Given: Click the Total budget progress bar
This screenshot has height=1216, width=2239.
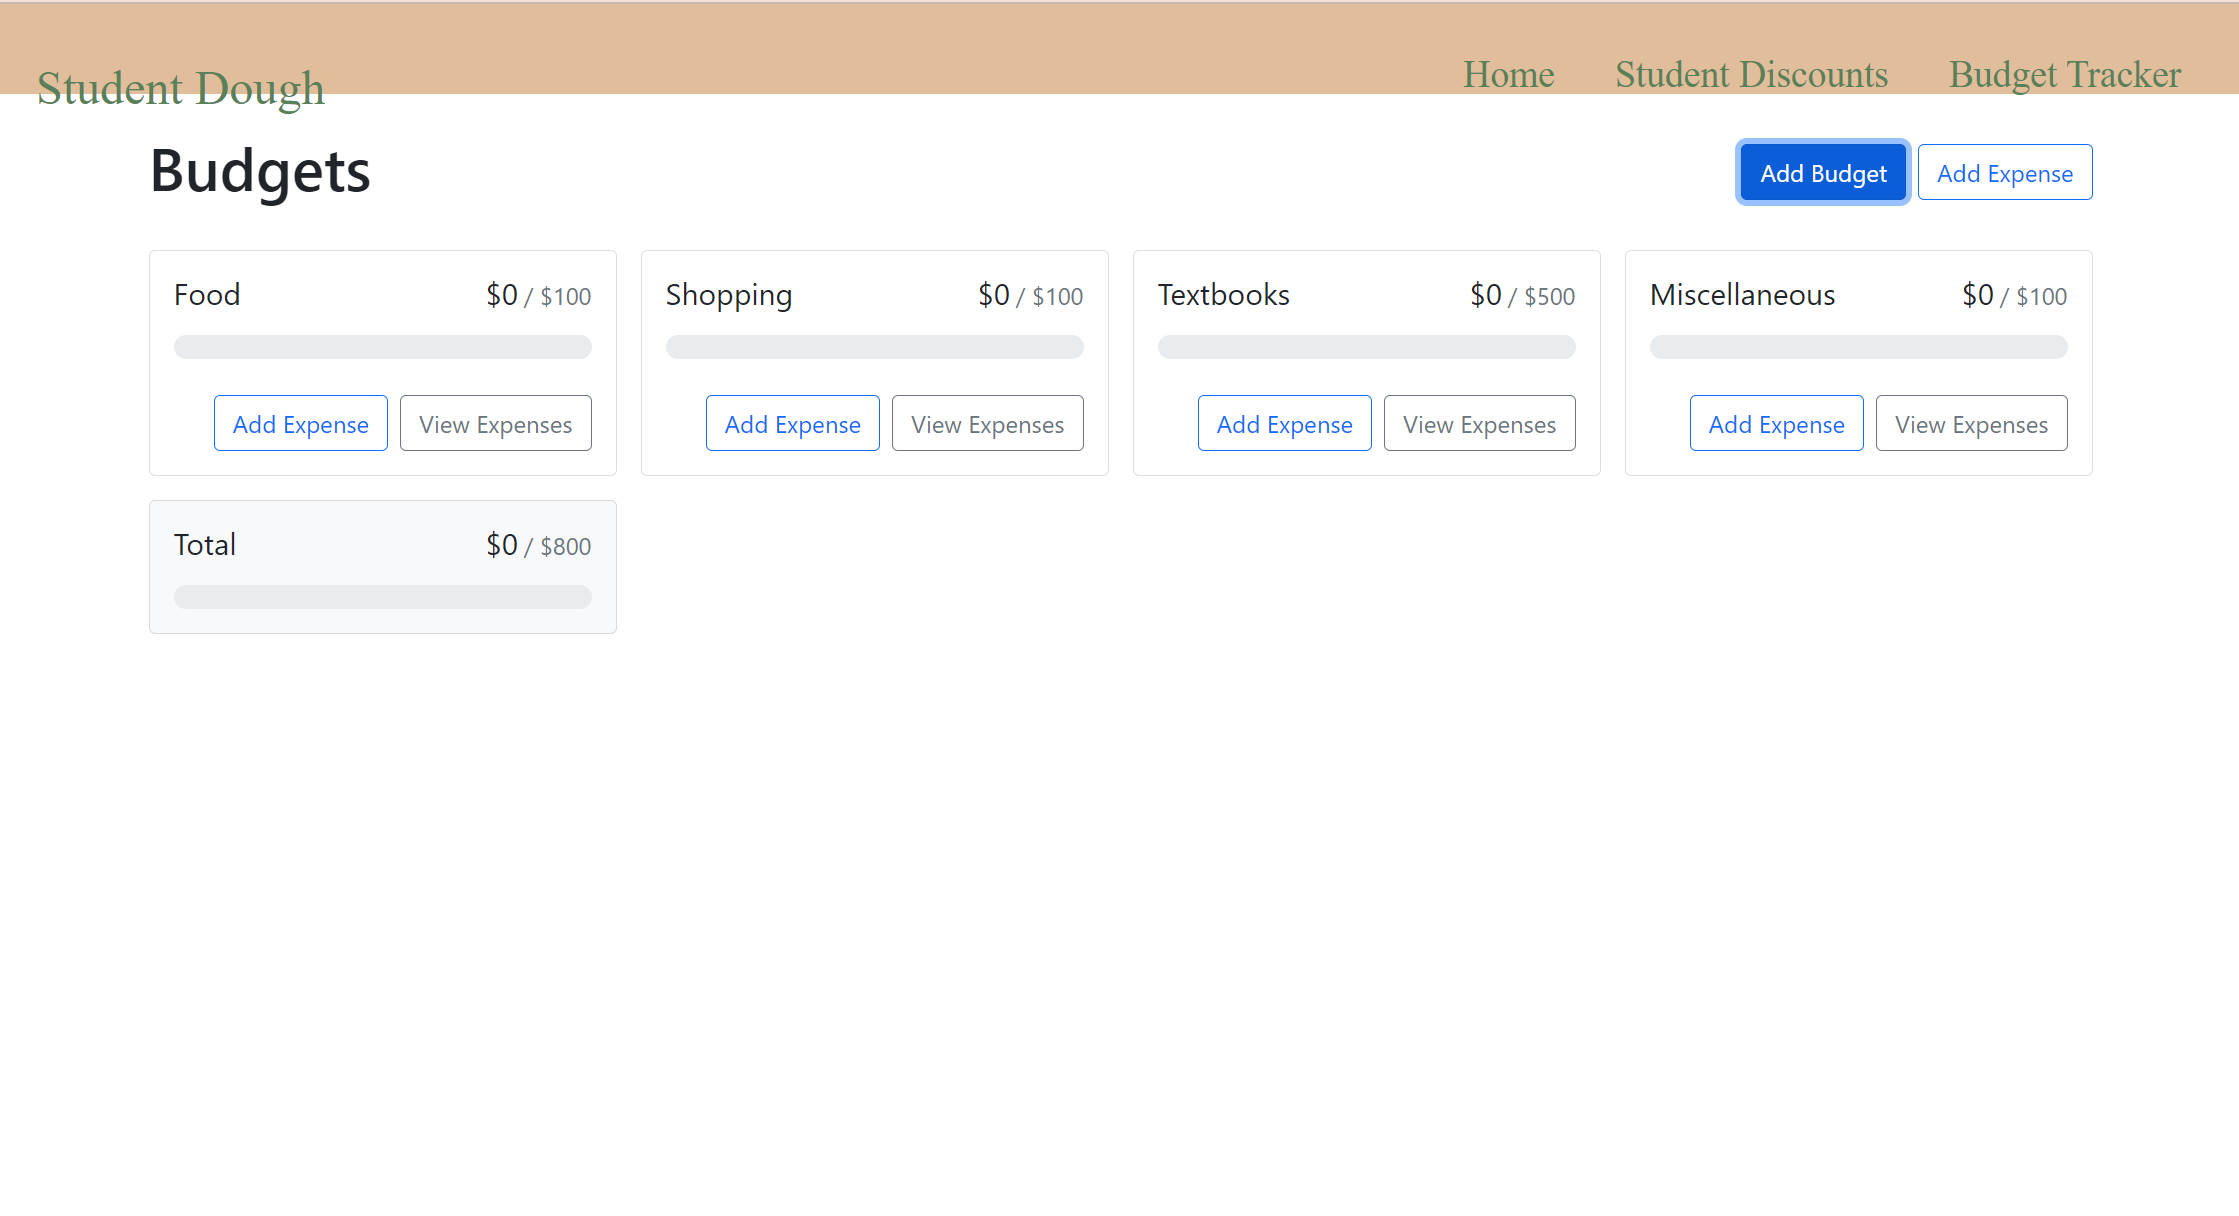Looking at the screenshot, I should coord(382,597).
